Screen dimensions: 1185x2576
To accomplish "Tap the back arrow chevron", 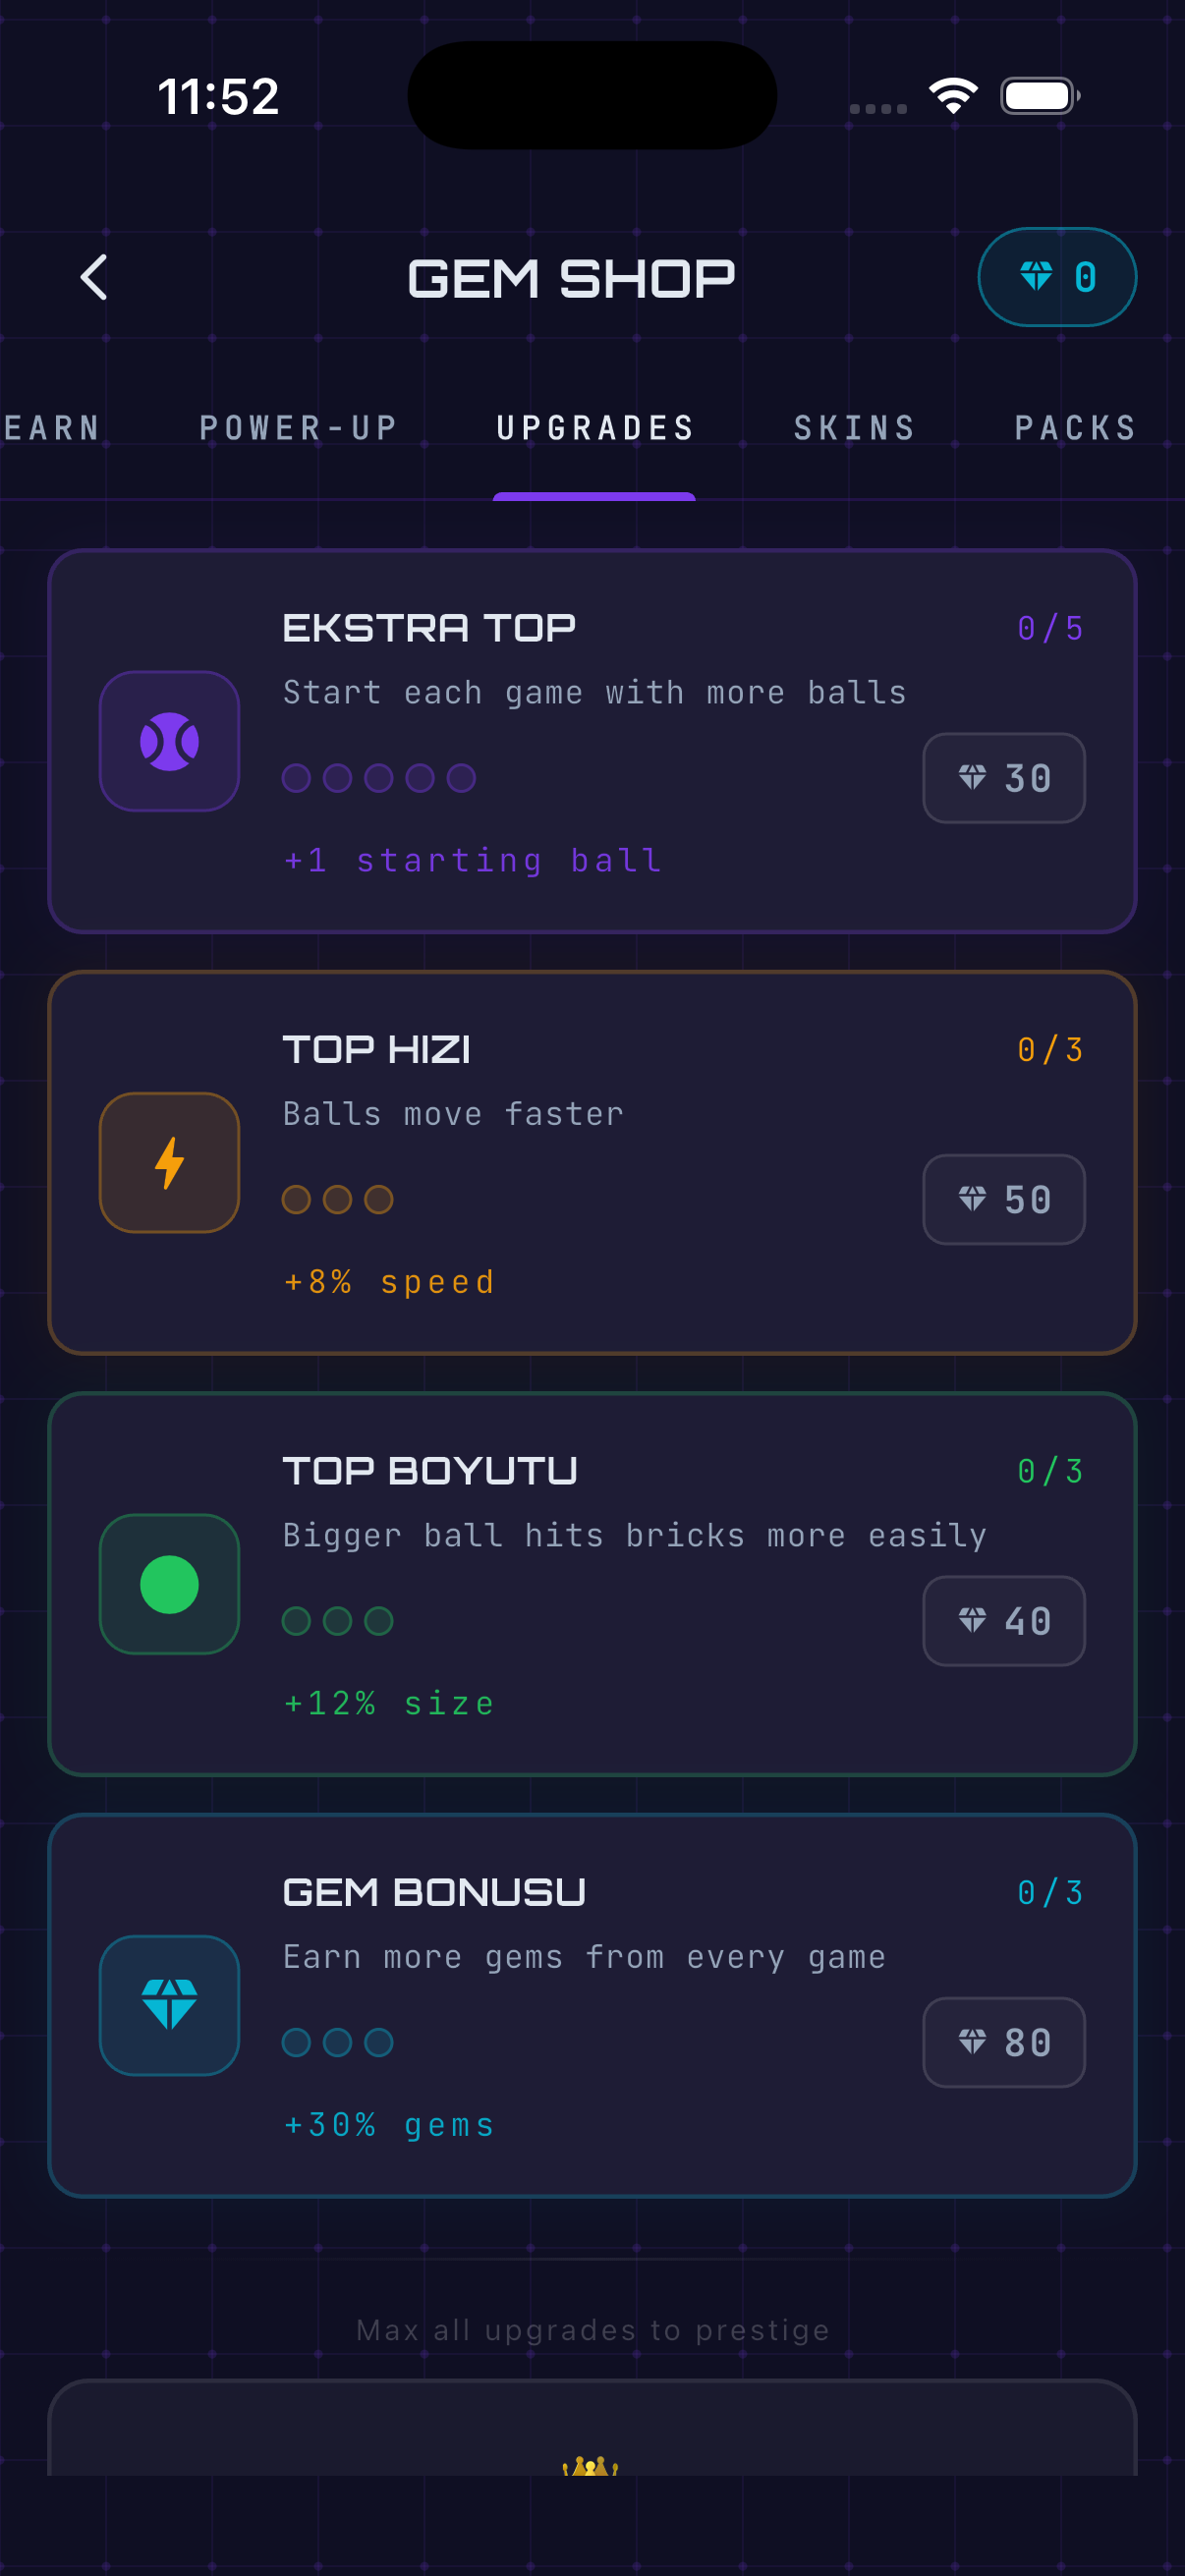I will coord(94,277).
